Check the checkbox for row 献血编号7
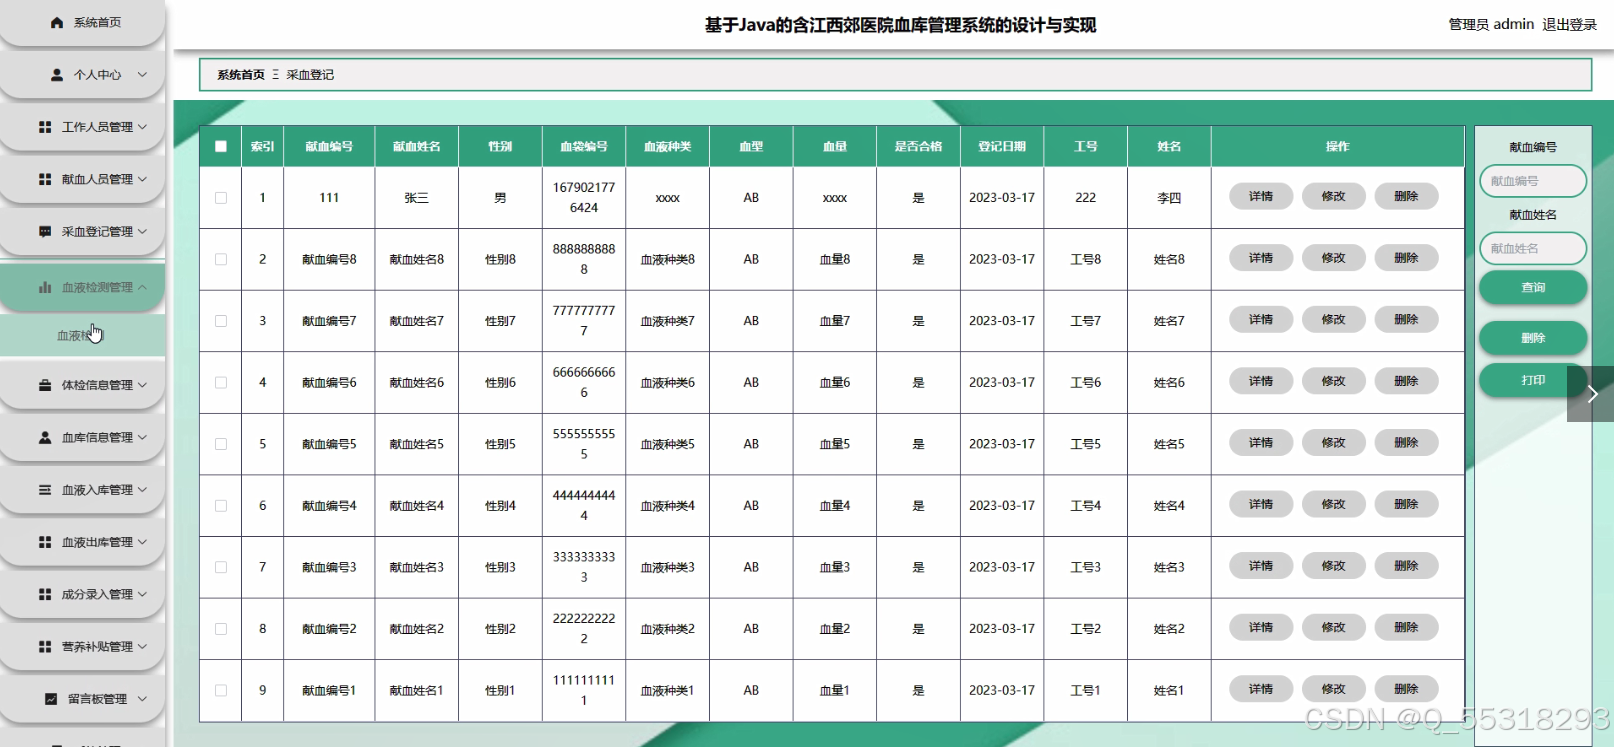Viewport: 1614px width, 747px height. pos(221,321)
